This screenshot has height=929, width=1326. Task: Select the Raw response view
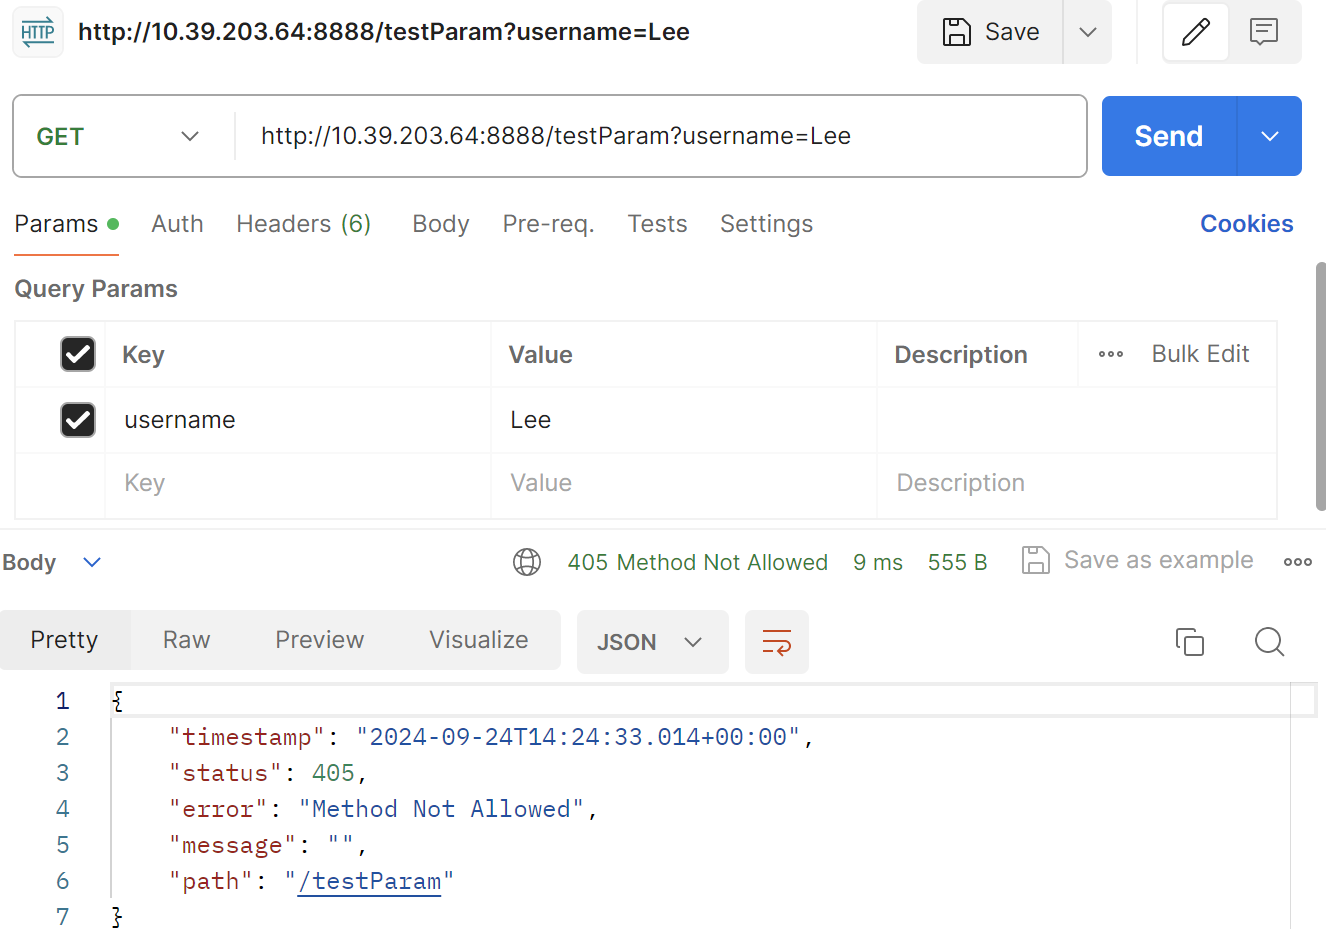tap(187, 640)
